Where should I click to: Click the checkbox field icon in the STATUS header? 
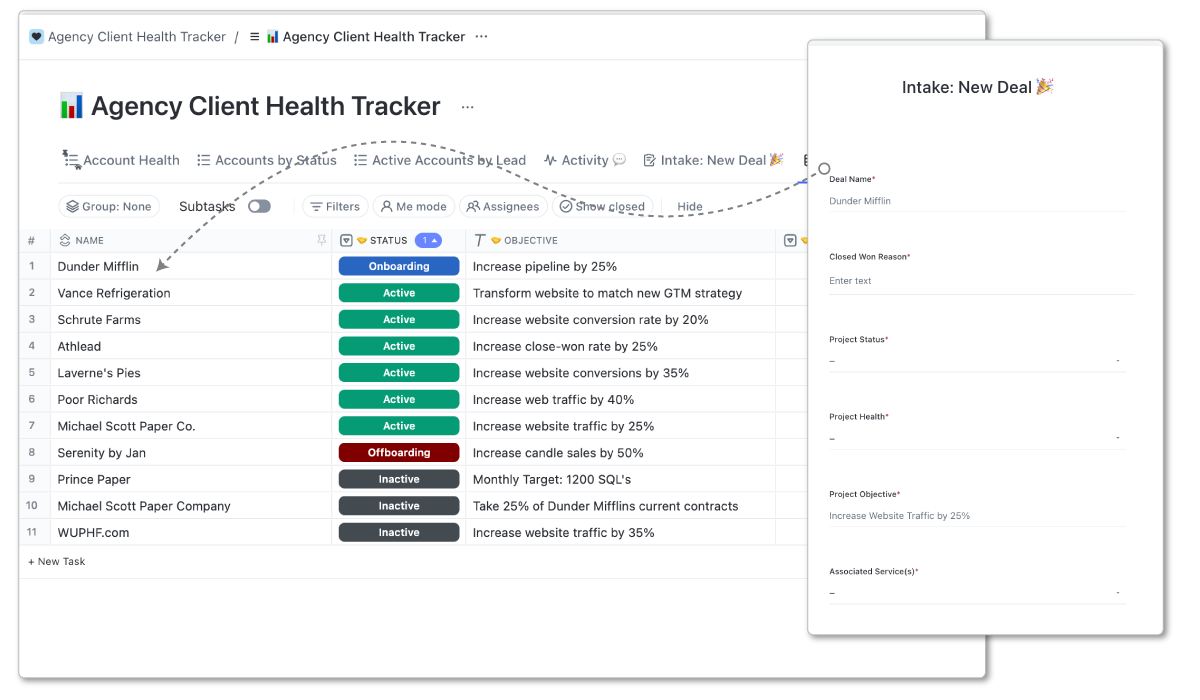click(345, 240)
